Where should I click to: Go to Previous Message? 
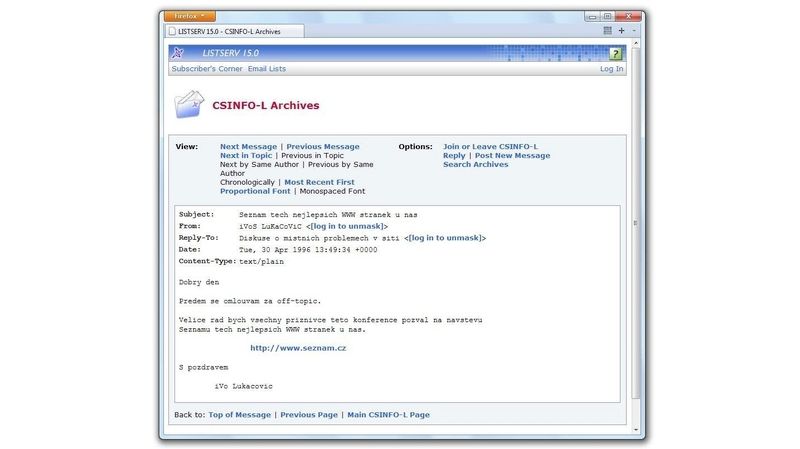pos(323,147)
